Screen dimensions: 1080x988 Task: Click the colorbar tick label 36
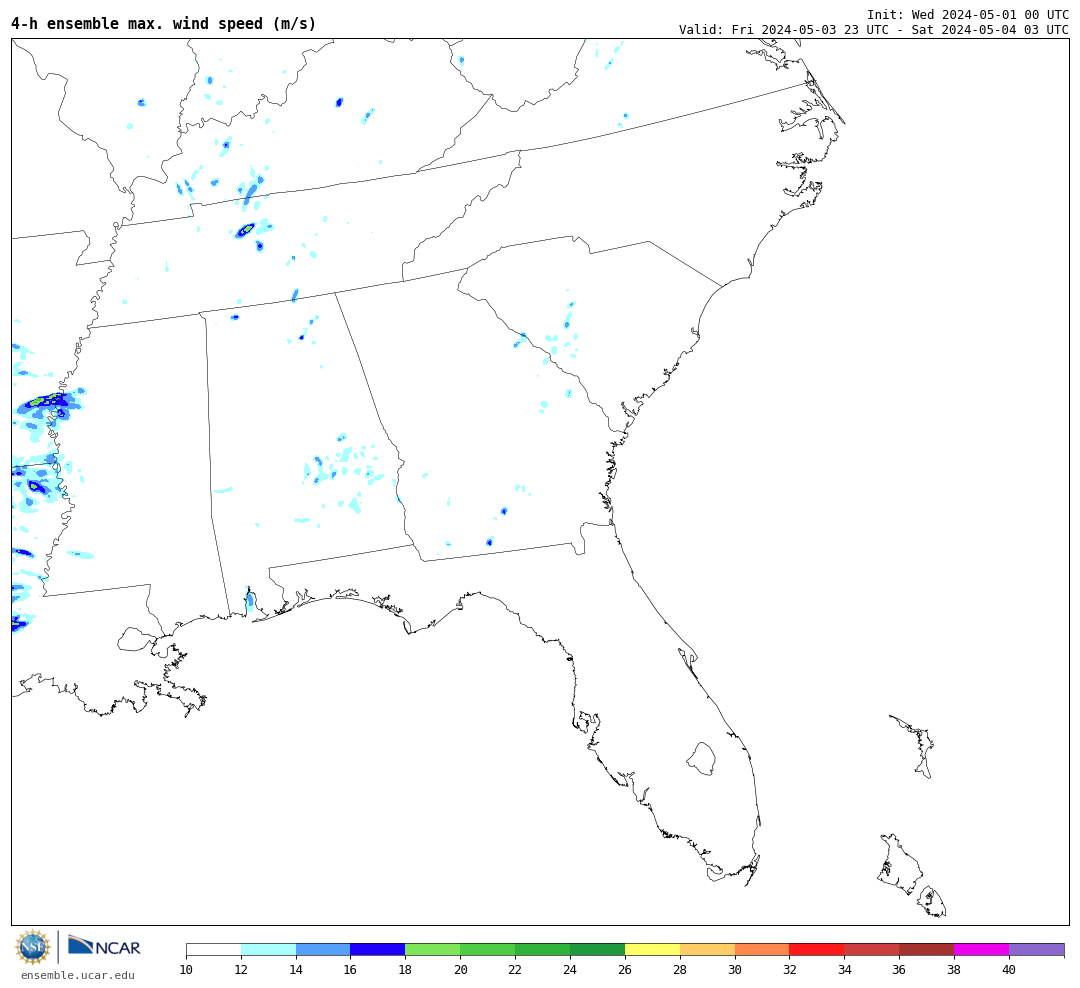(x=900, y=969)
